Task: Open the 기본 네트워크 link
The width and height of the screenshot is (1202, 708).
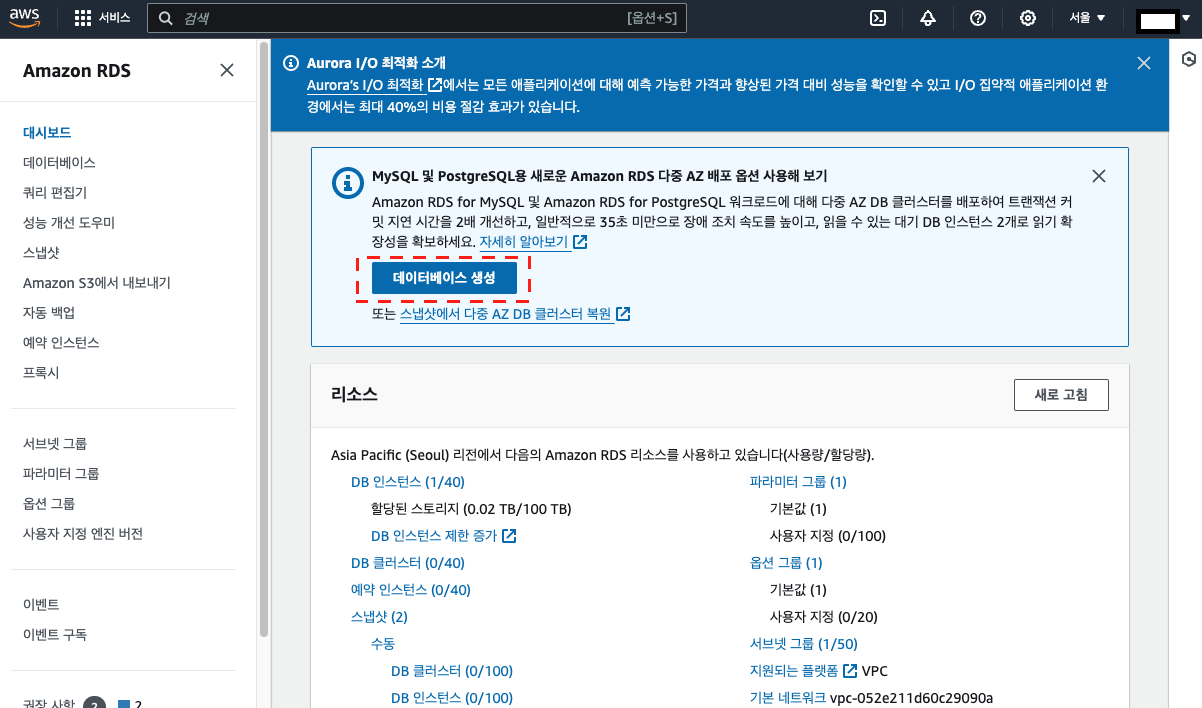Action: (788, 698)
